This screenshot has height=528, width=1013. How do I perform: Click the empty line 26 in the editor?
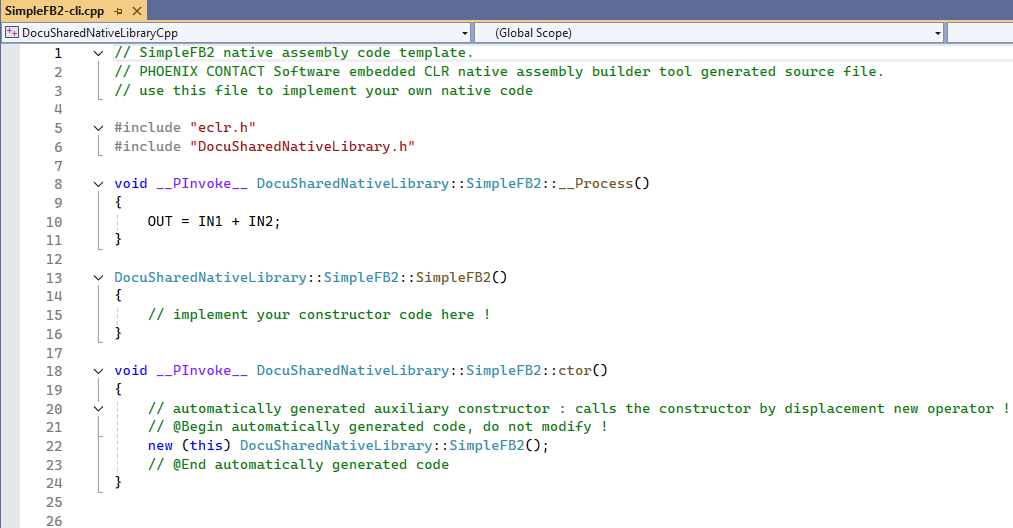pos(400,521)
